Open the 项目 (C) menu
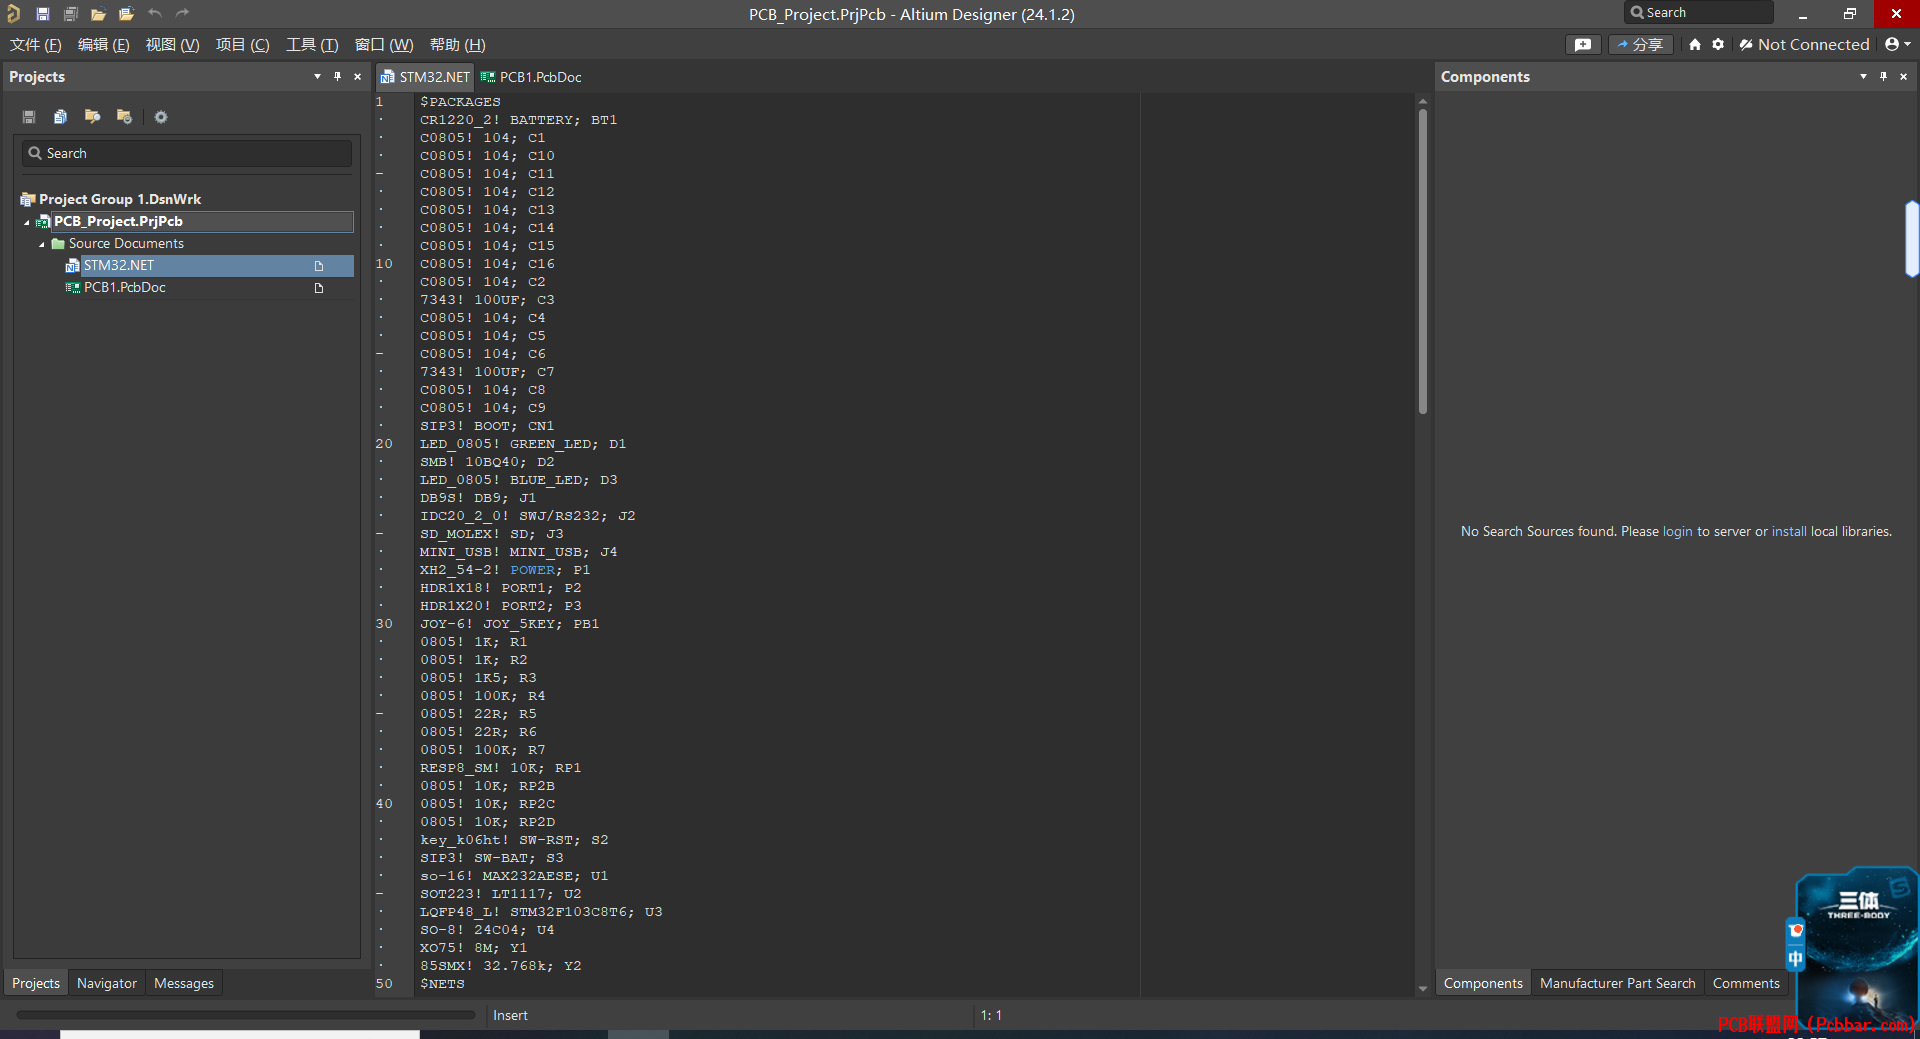Image resolution: width=1920 pixels, height=1039 pixels. coord(243,45)
